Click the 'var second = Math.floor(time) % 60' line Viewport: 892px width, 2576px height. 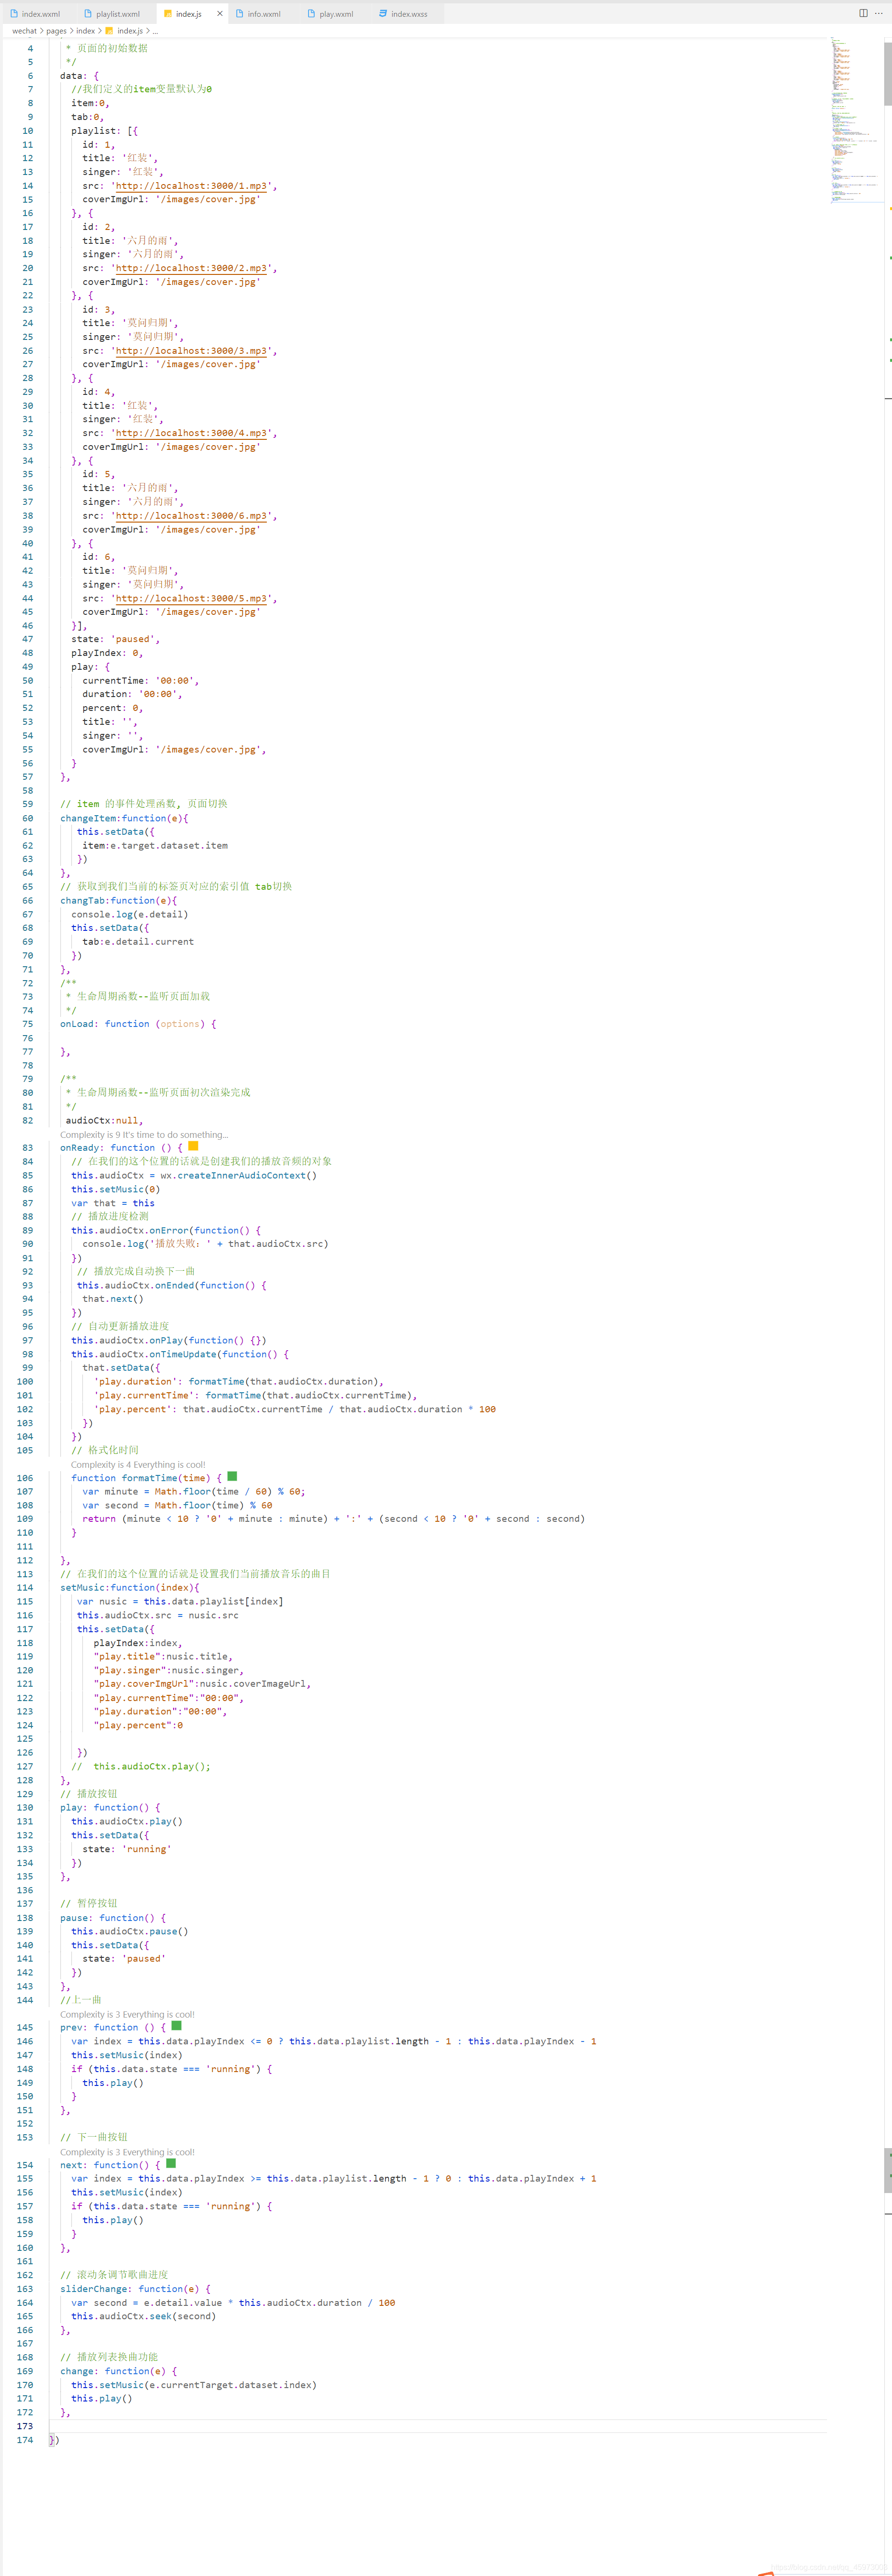click(x=177, y=1505)
